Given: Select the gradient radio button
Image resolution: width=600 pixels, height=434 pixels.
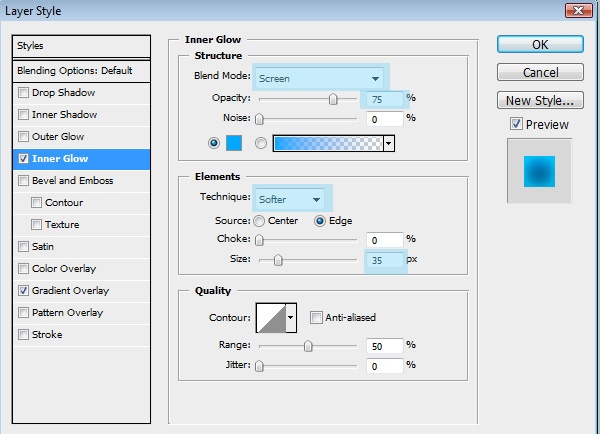Looking at the screenshot, I should [x=261, y=143].
